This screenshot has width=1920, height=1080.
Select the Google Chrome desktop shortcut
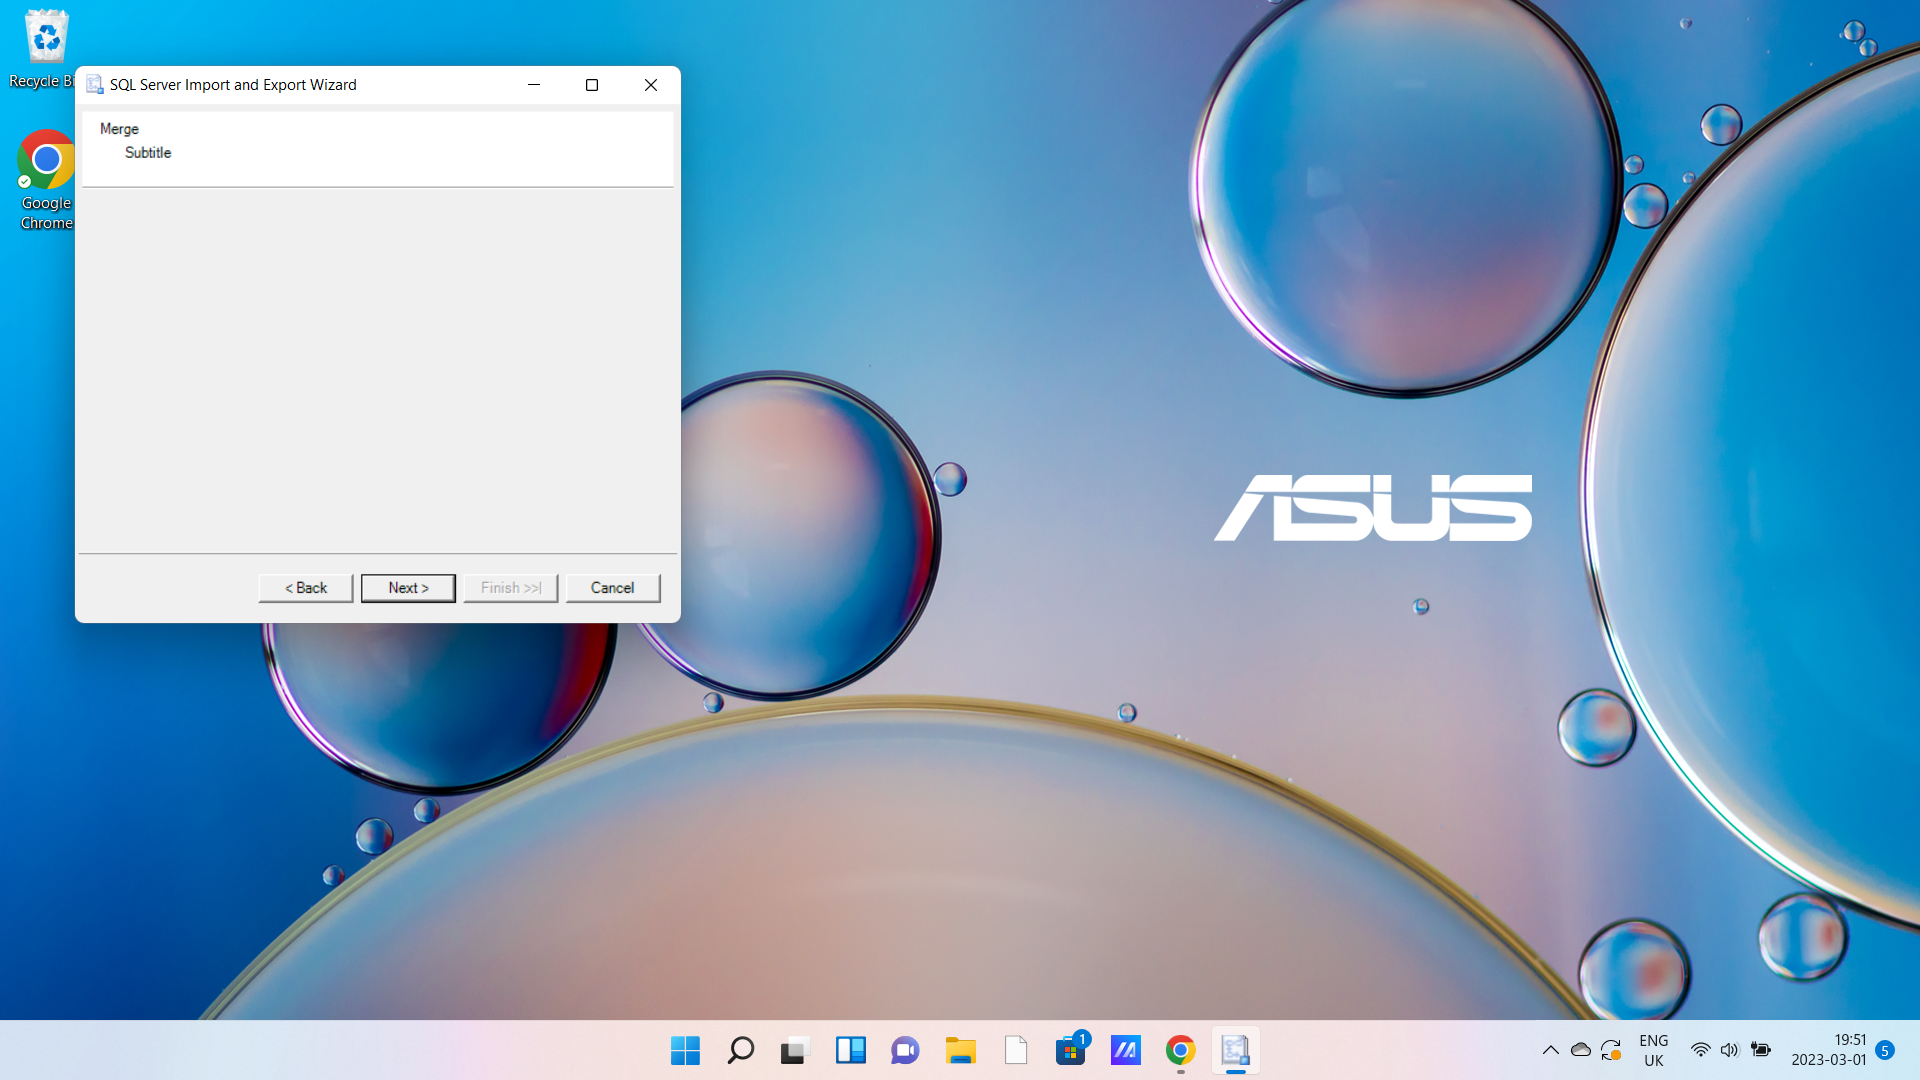(x=46, y=180)
